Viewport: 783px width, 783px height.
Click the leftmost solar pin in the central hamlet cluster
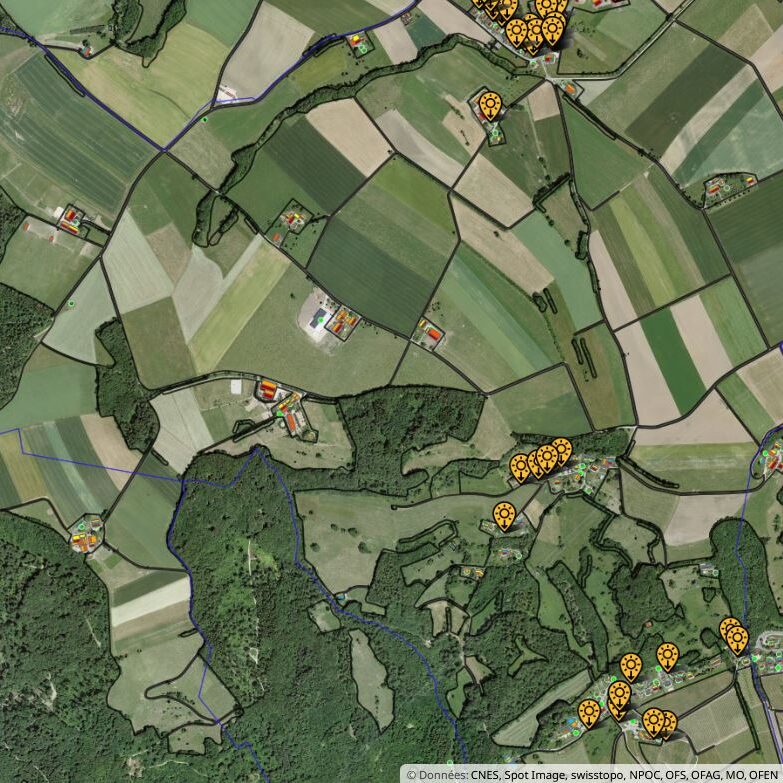pos(520,468)
